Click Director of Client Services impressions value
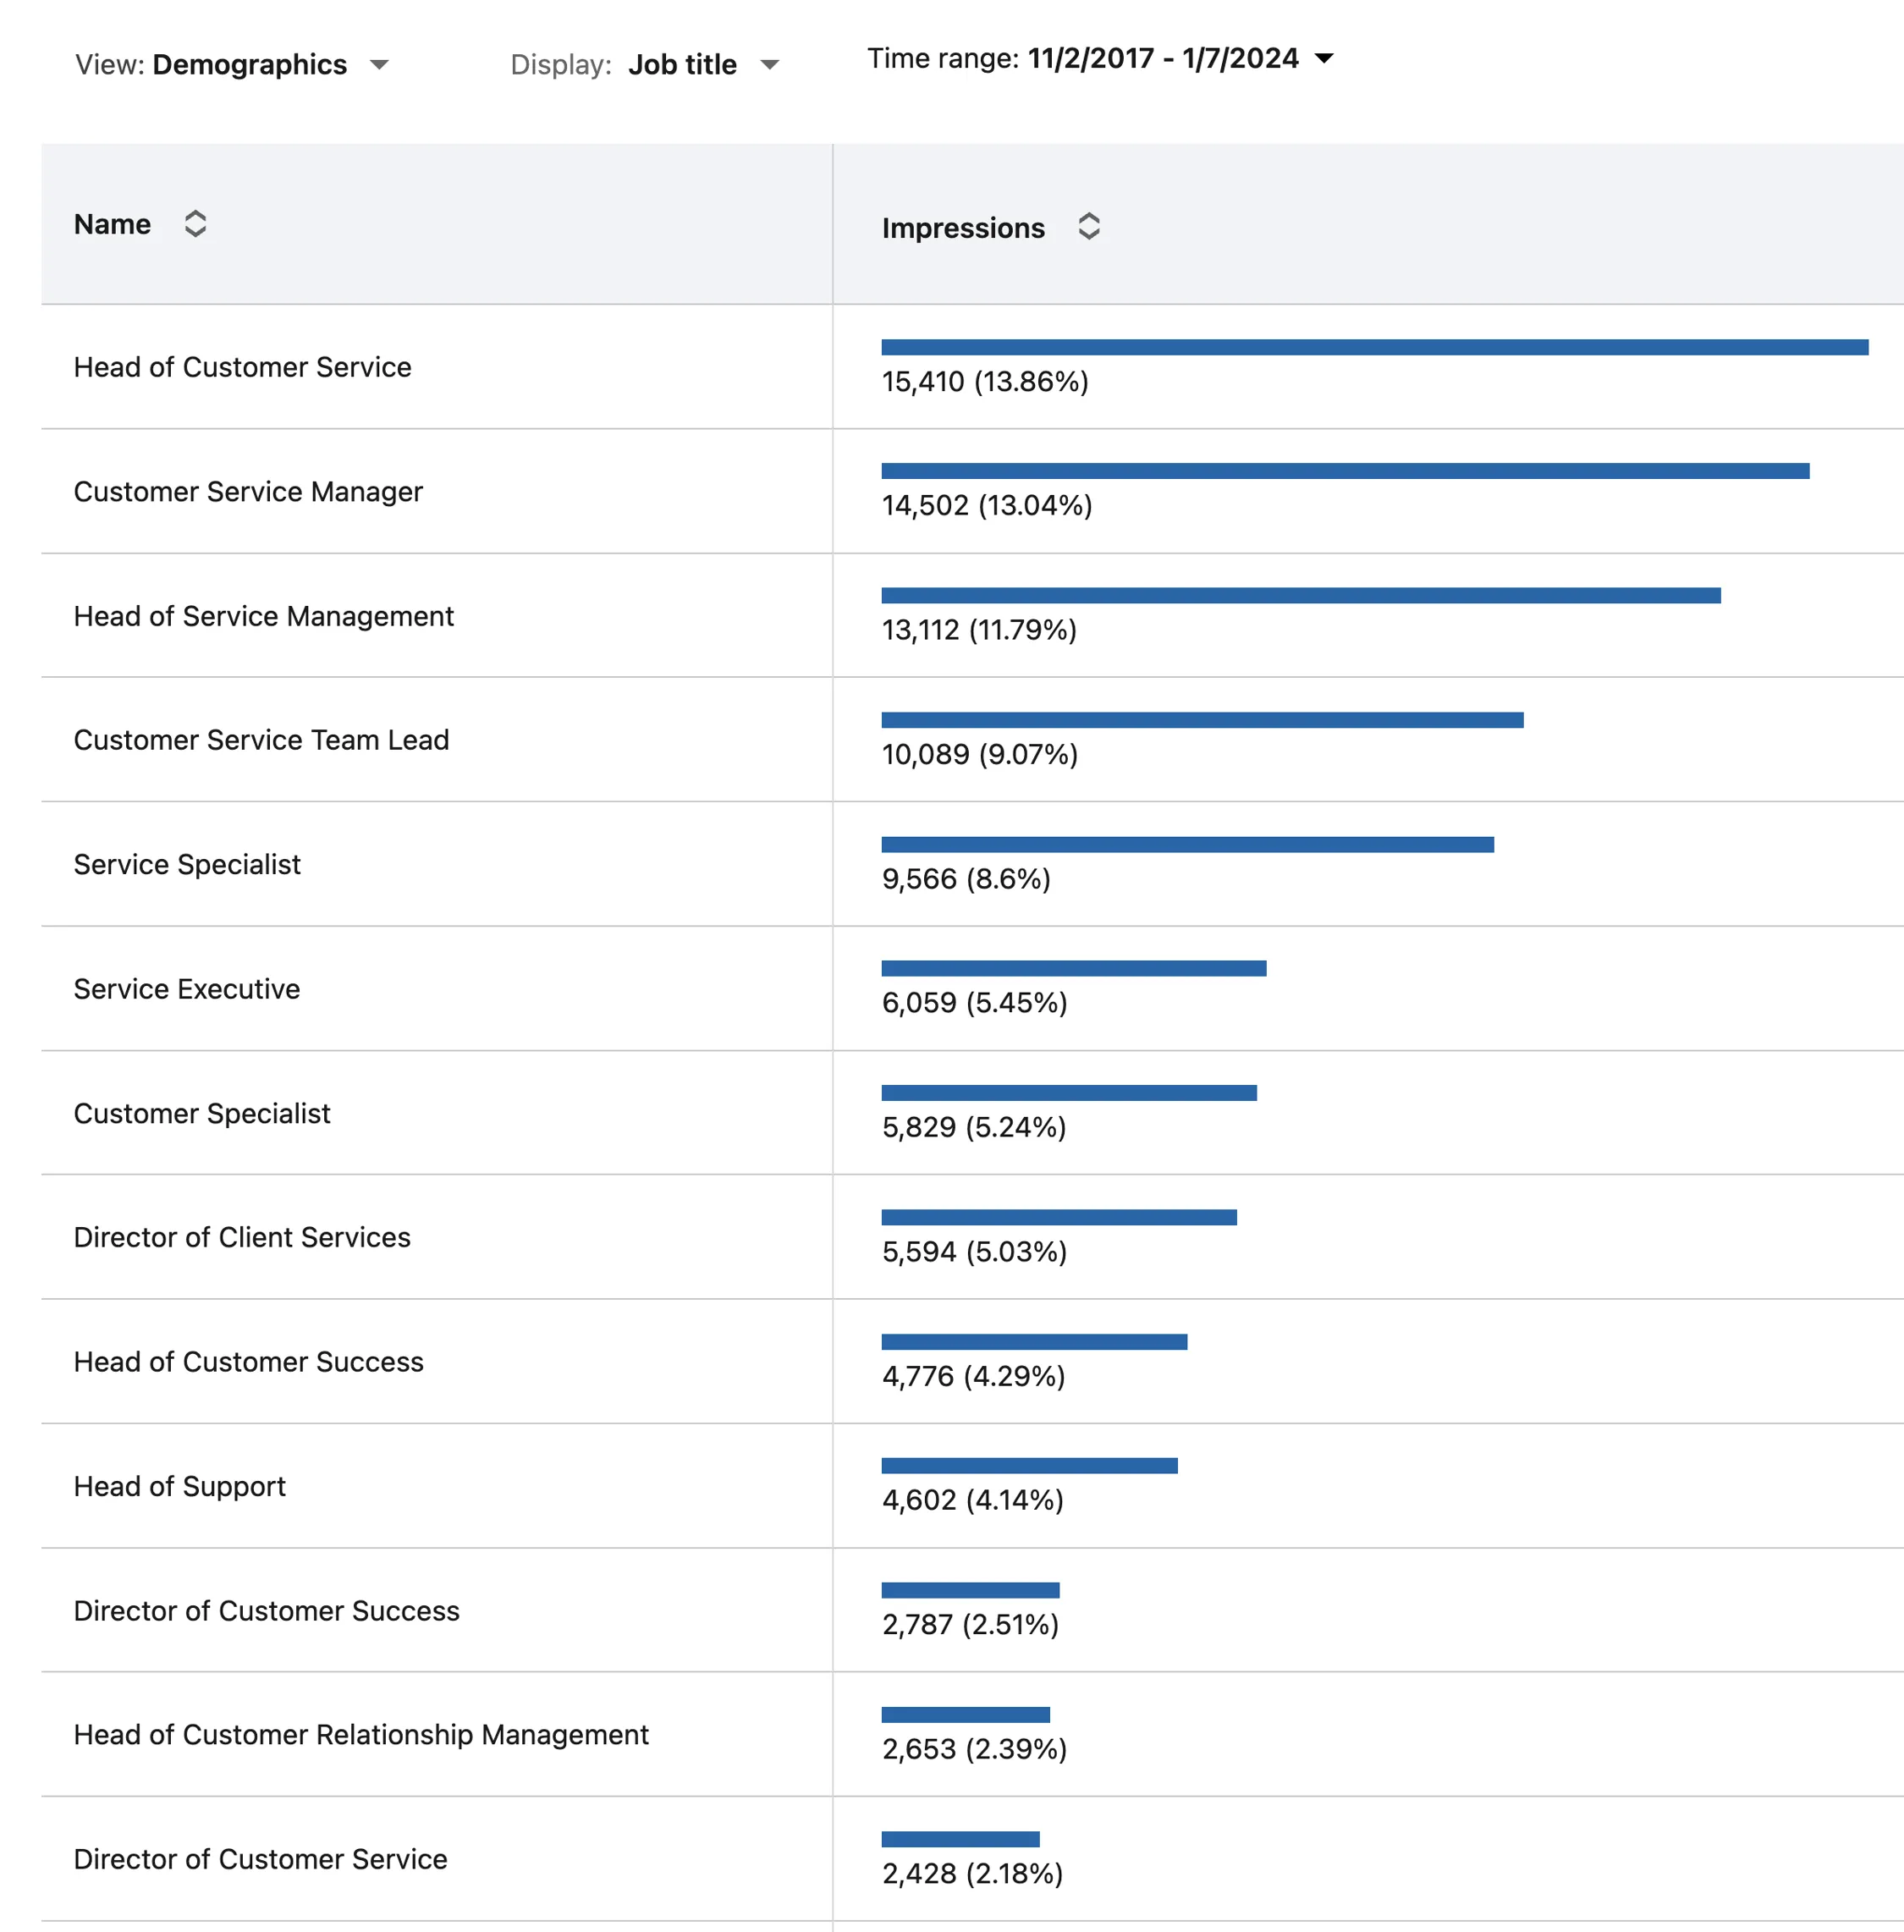 pyautogui.click(x=974, y=1251)
